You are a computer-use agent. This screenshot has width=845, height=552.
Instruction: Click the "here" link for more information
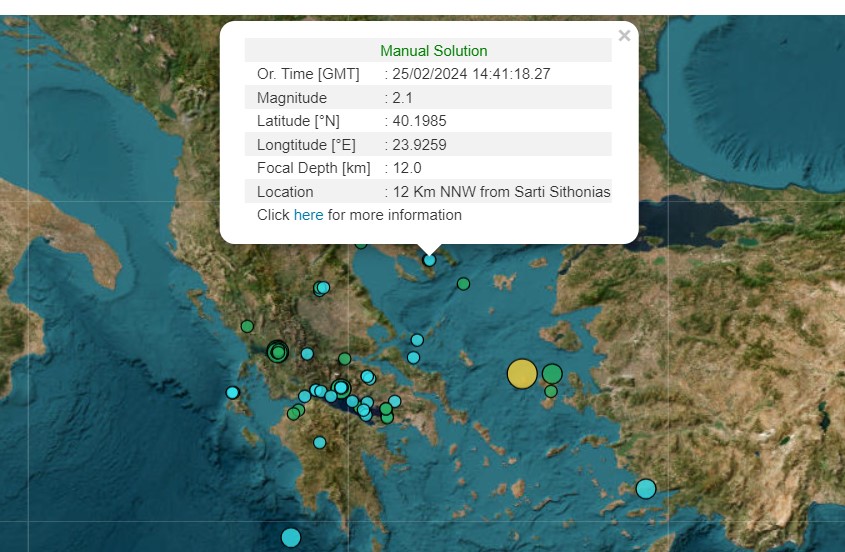(308, 215)
